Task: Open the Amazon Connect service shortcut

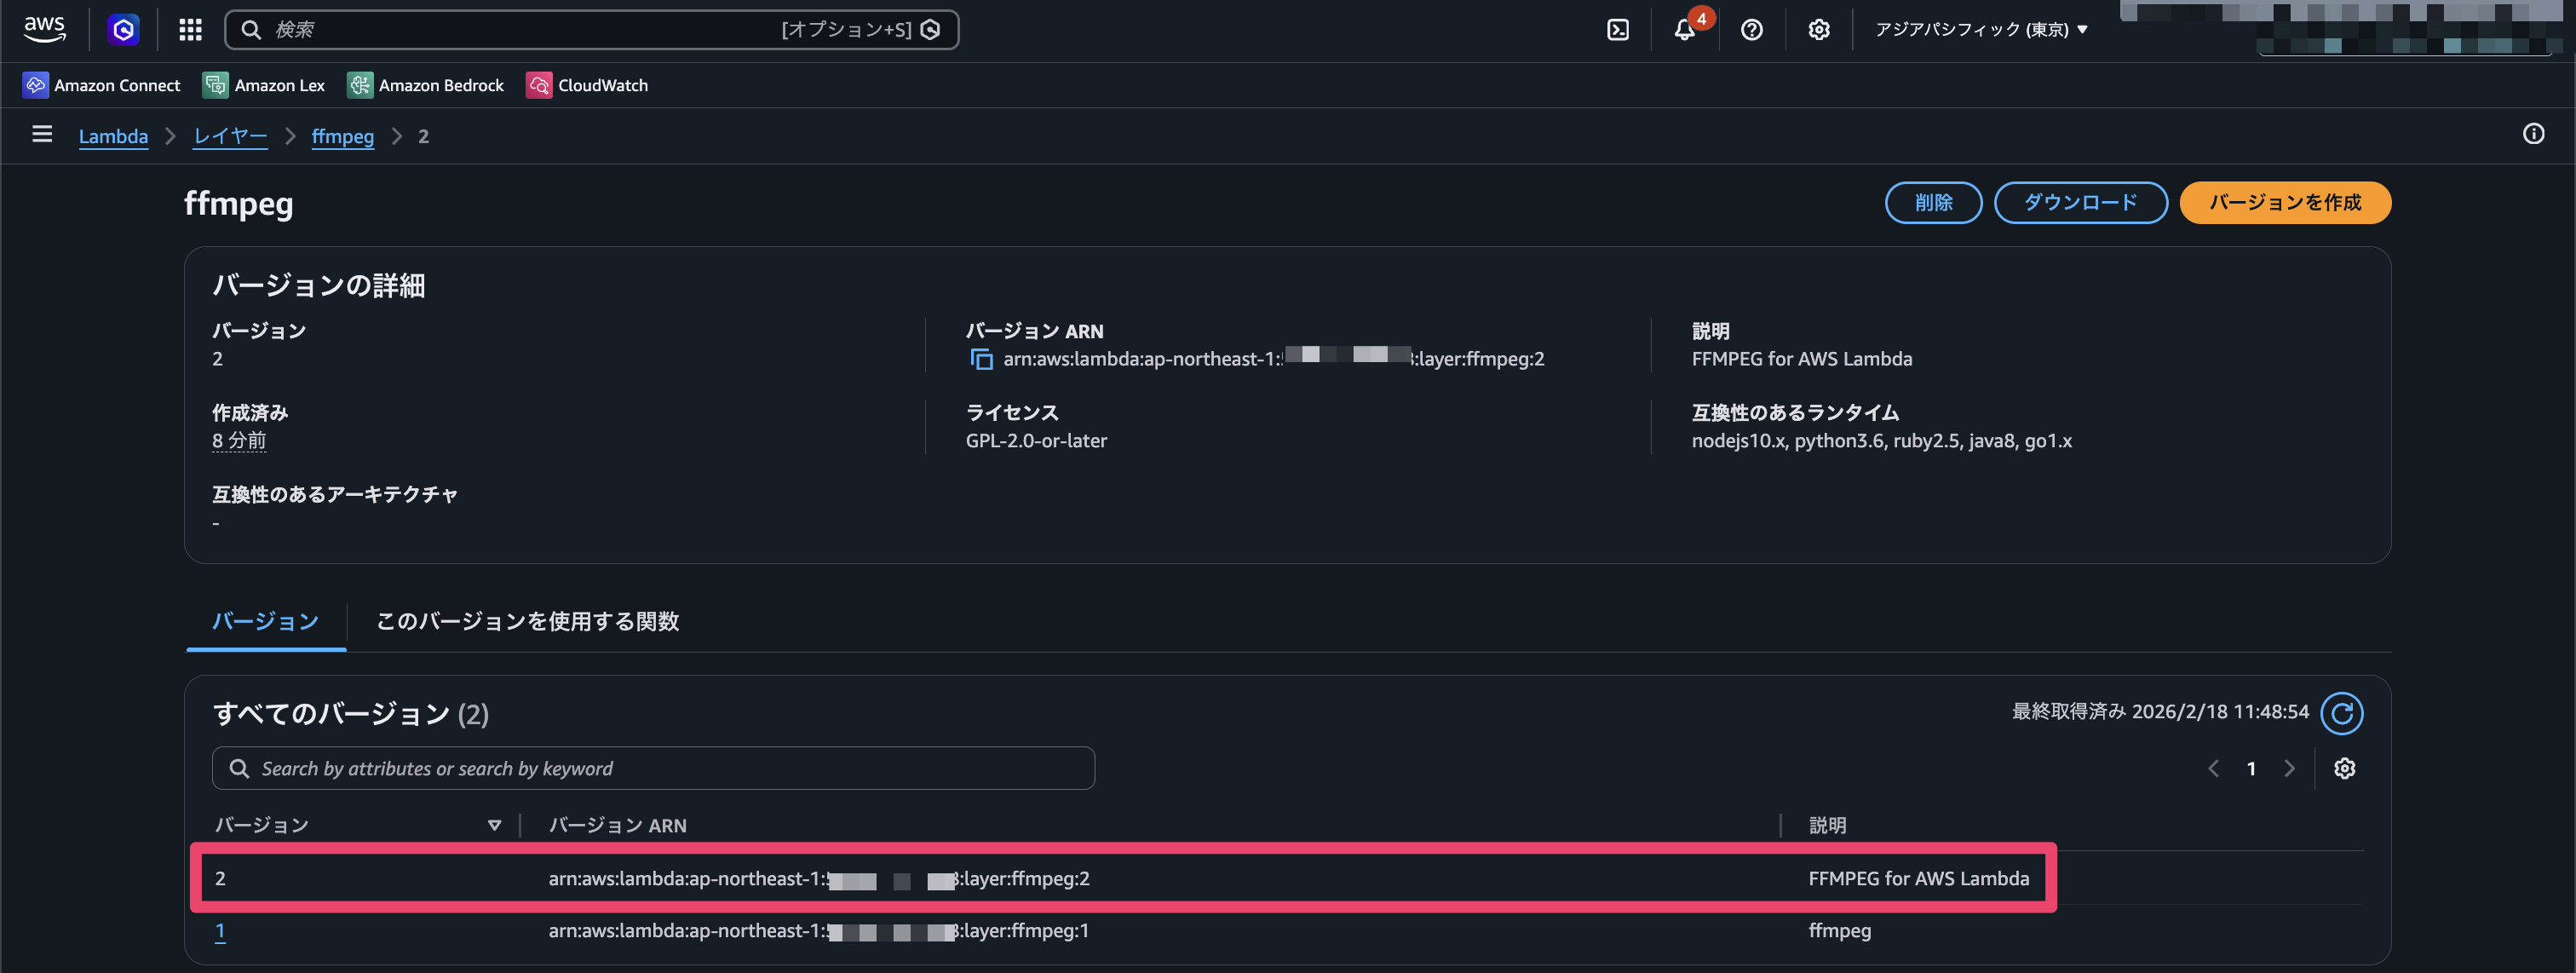Action: (101, 85)
